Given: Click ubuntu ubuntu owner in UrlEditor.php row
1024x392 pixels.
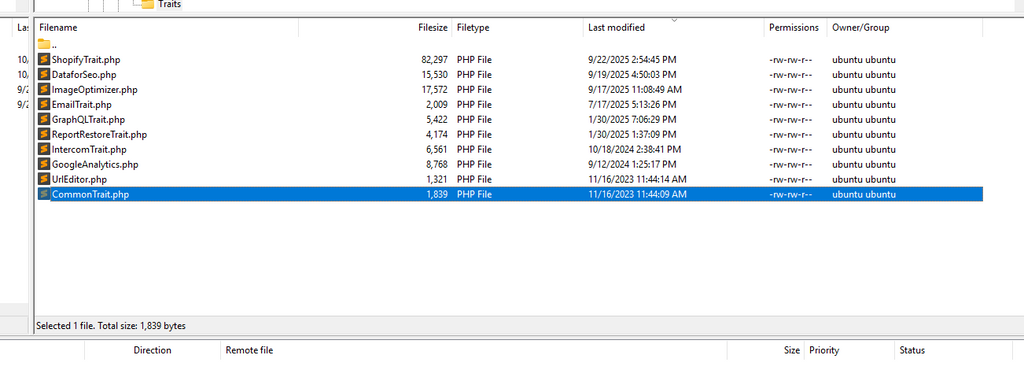Looking at the screenshot, I should (864, 180).
